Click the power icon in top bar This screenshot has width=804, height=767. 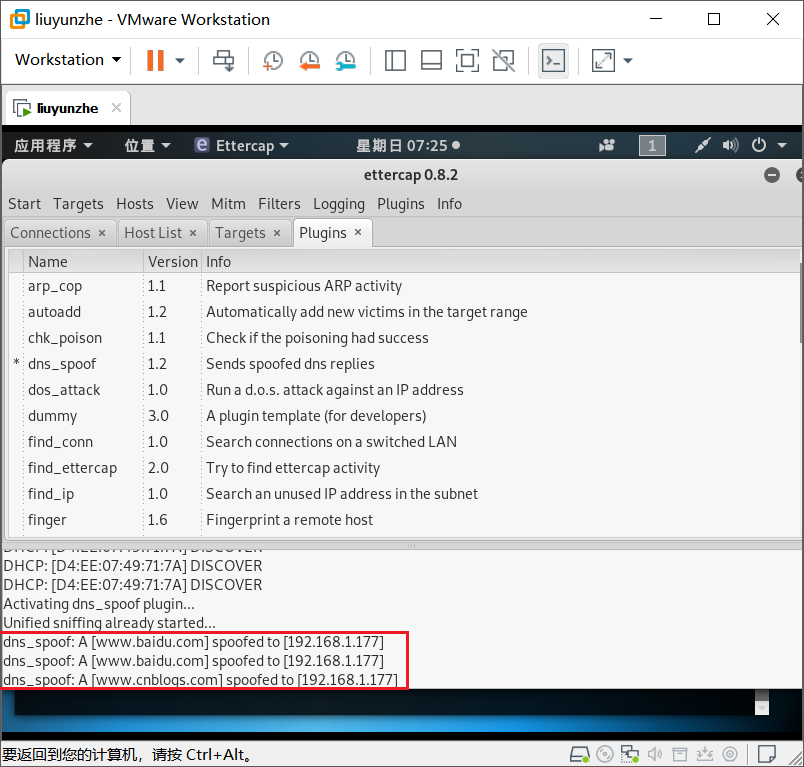pyautogui.click(x=759, y=146)
